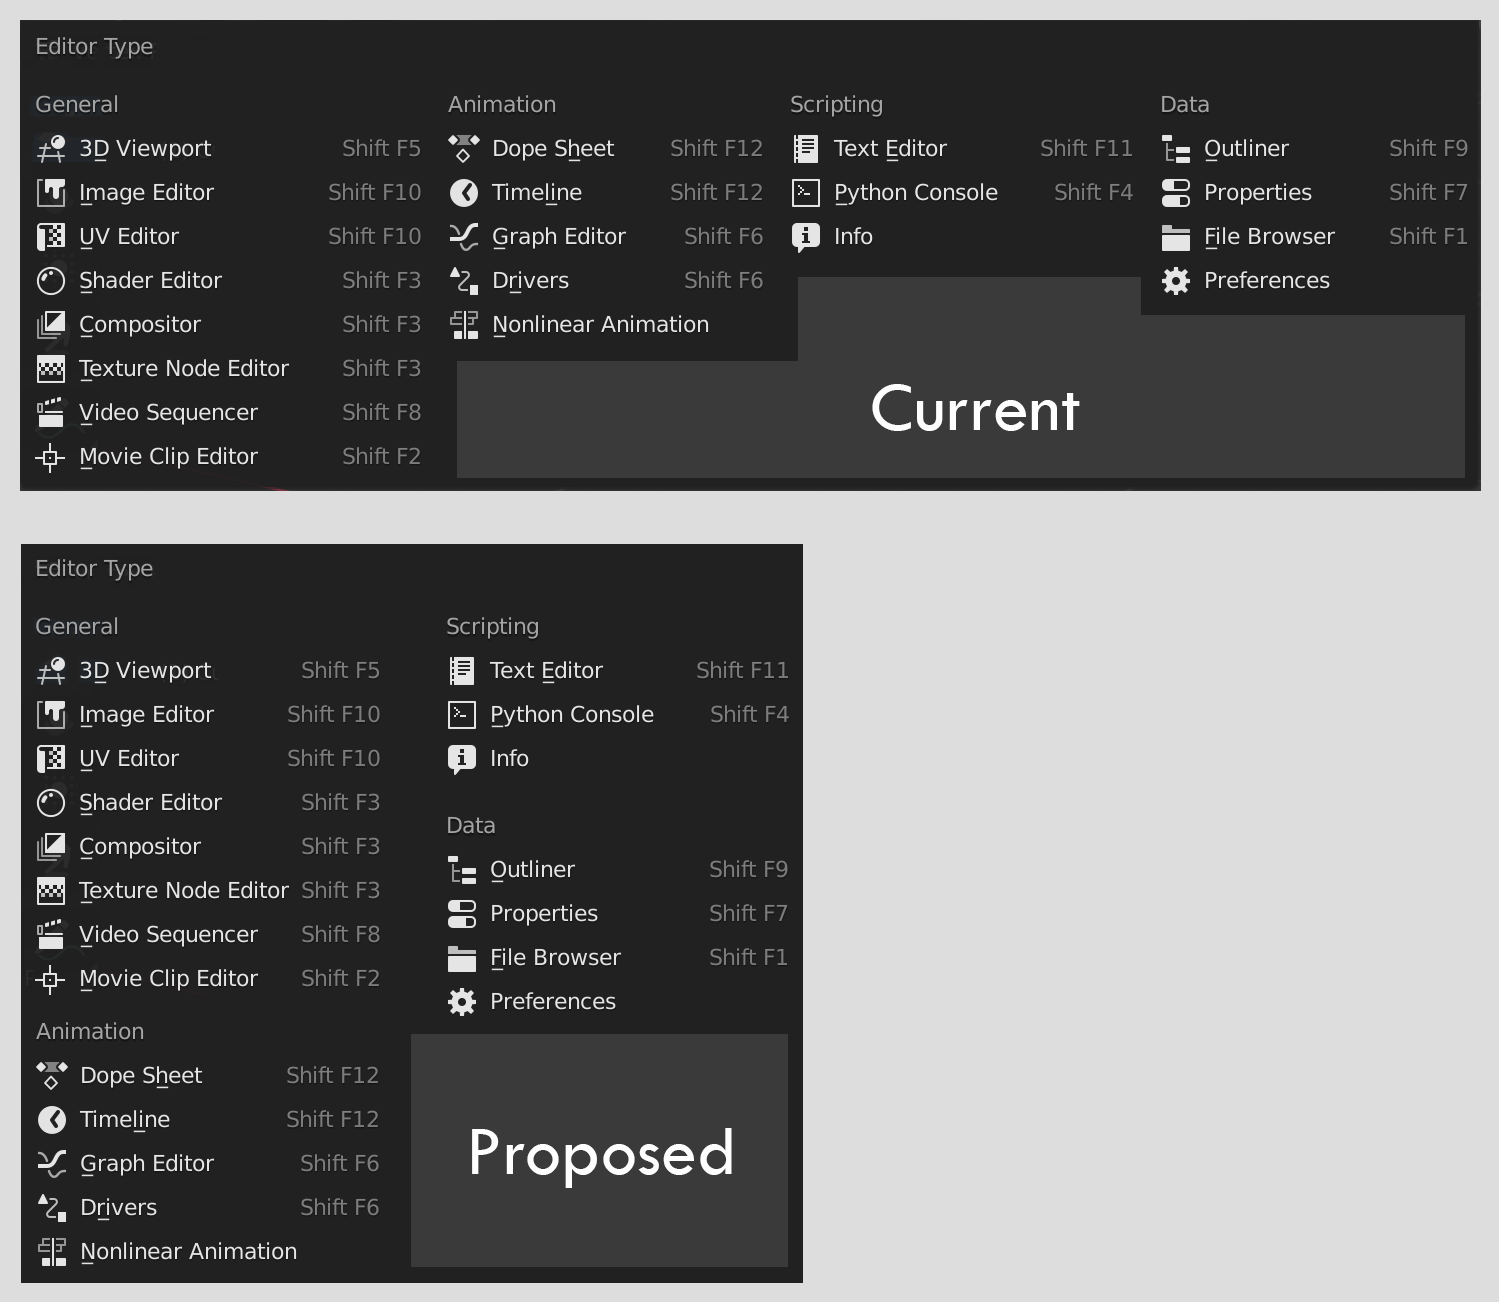This screenshot has height=1302, width=1499.
Task: Select Python Console in Proposed menu
Action: click(x=618, y=715)
